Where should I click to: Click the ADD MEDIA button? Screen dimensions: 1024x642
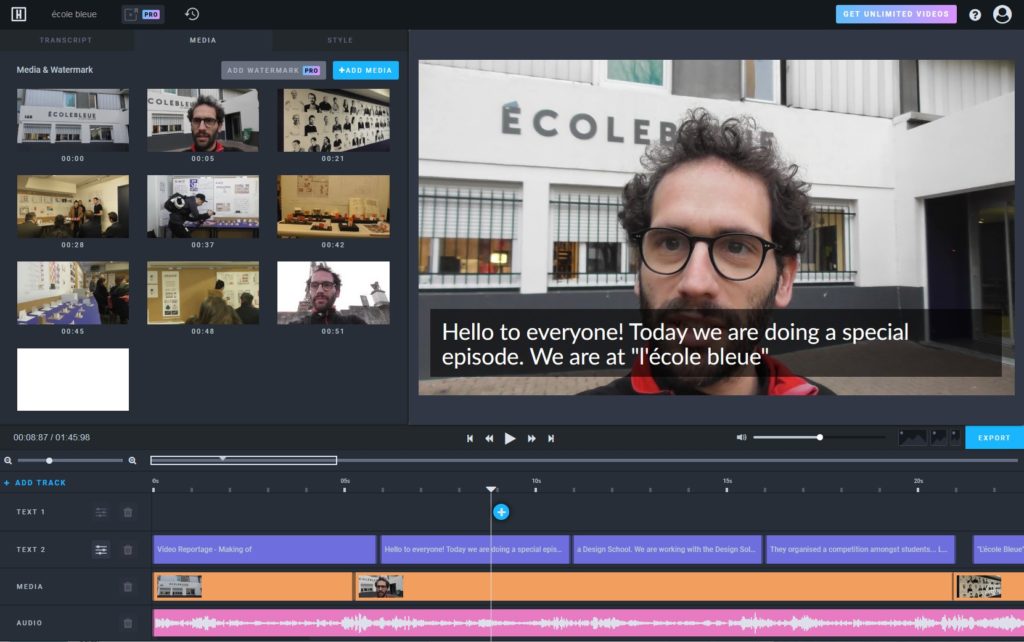click(x=366, y=71)
